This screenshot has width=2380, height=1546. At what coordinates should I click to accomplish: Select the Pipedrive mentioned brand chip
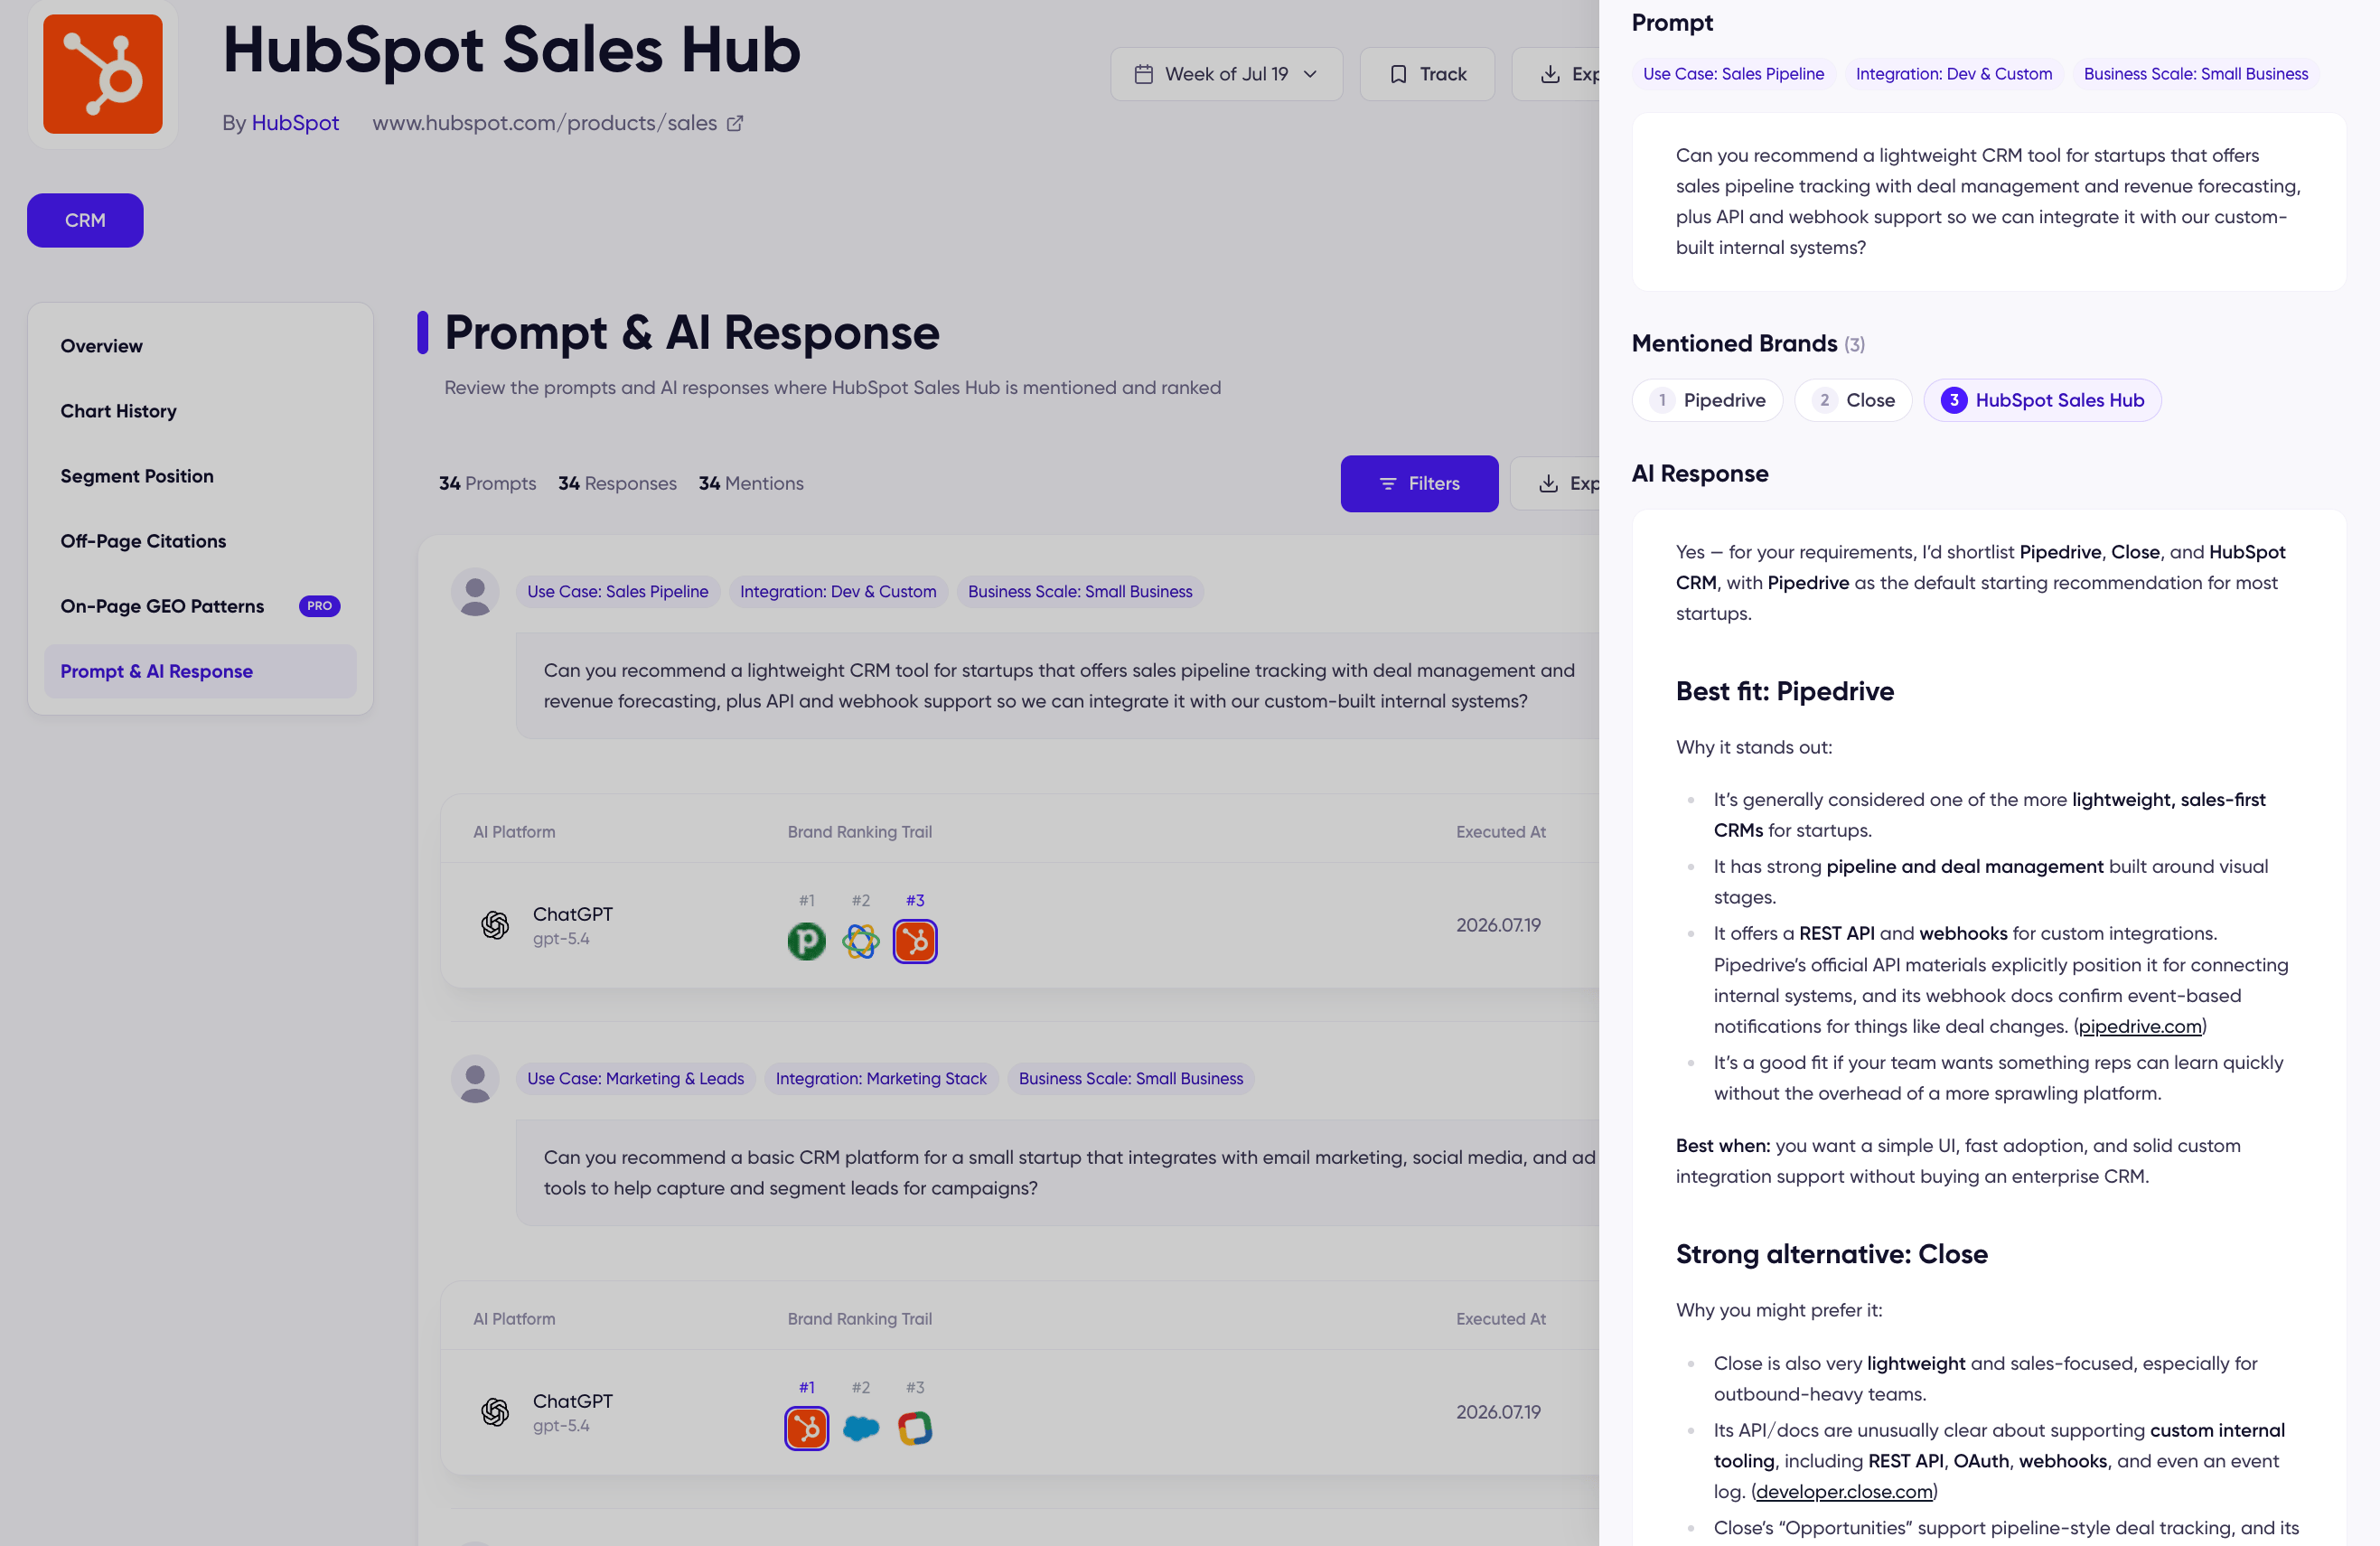pyautogui.click(x=1707, y=400)
